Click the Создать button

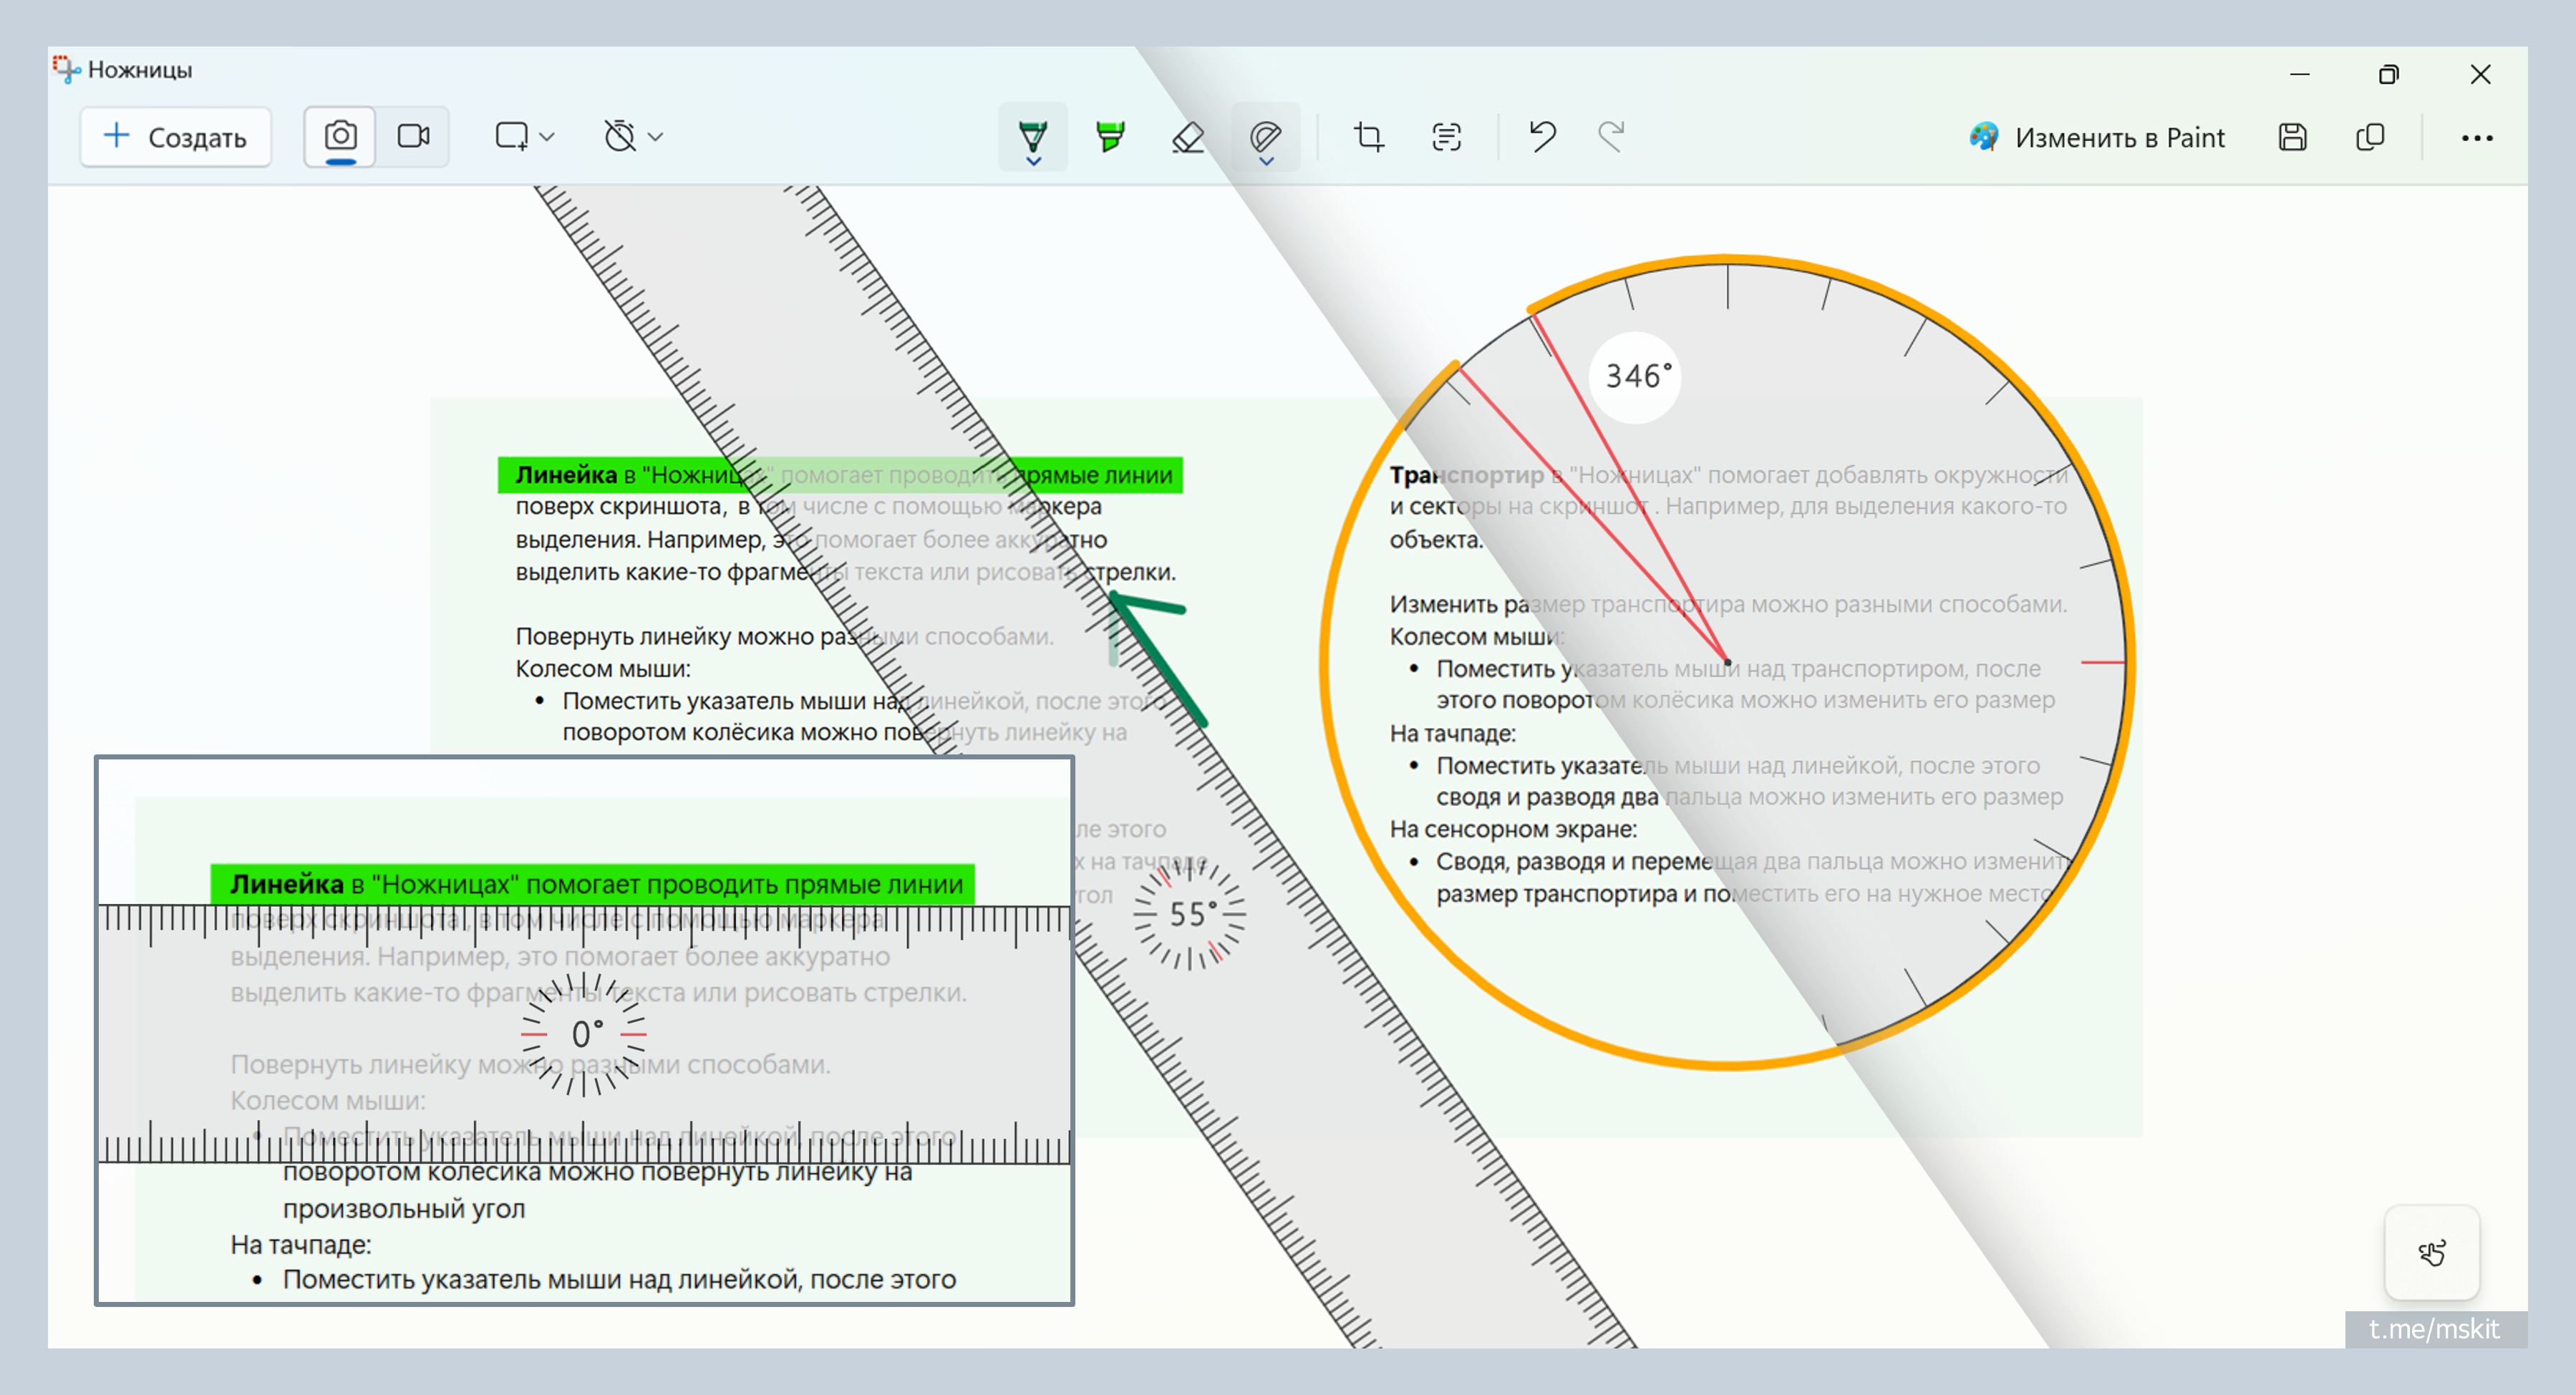(176, 137)
